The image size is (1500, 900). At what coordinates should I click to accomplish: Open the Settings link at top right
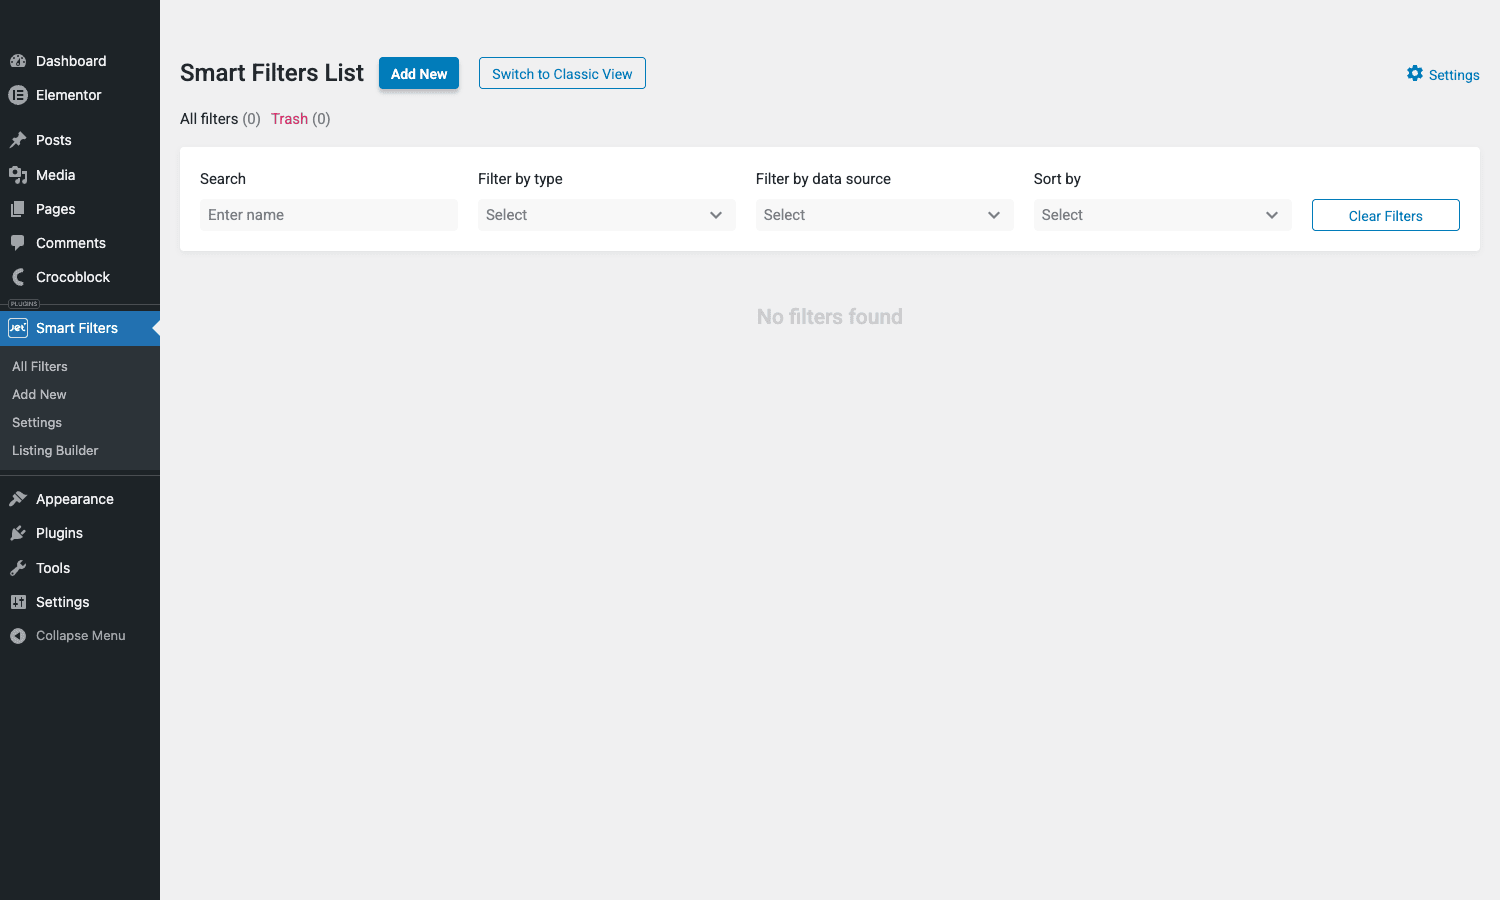[x=1443, y=74]
